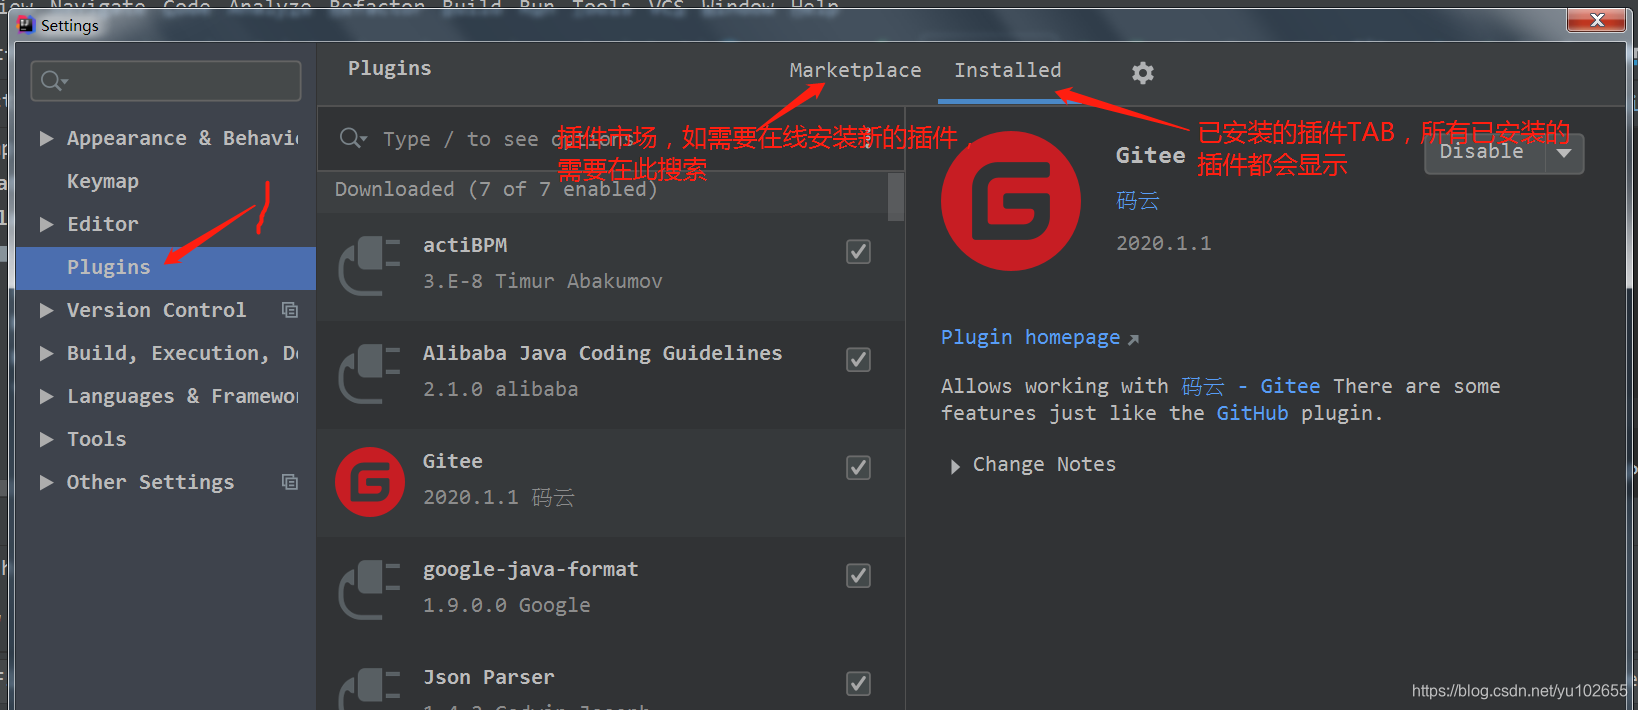Click the Gitee version 2020.1.1 text in details
The image size is (1638, 710).
pyautogui.click(x=1163, y=243)
